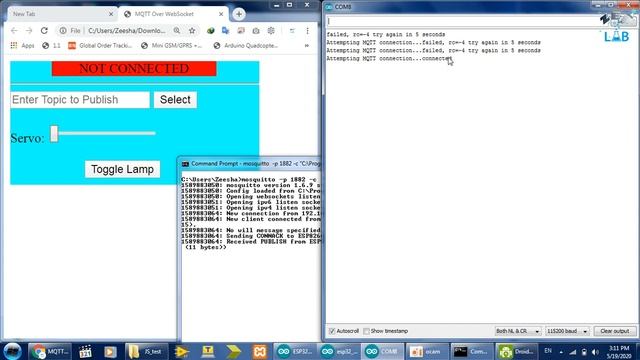Open the green IDM extension icon
Image resolution: width=640 pixels, height=360 pixels.
(211, 31)
